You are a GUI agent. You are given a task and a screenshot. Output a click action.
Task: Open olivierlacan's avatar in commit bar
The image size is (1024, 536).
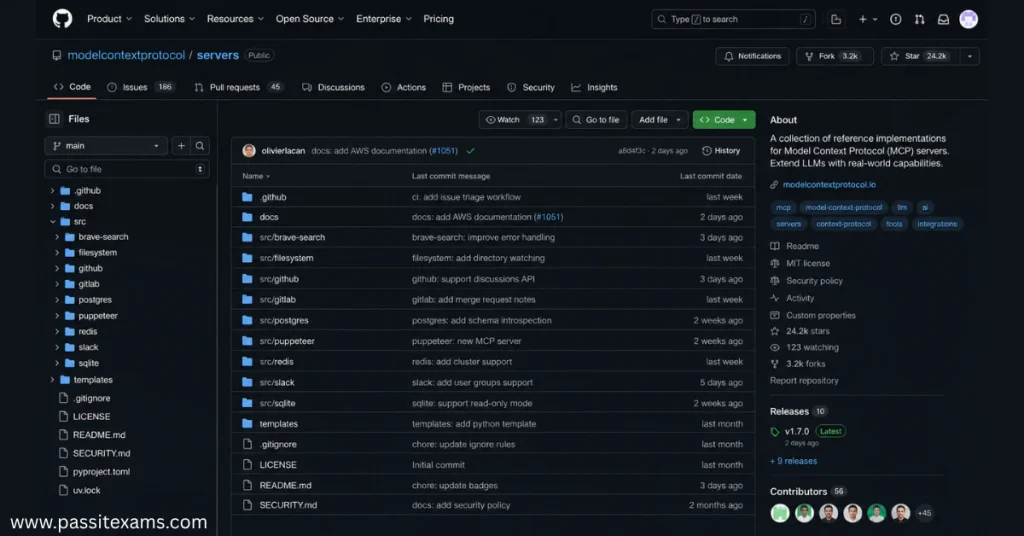point(249,151)
